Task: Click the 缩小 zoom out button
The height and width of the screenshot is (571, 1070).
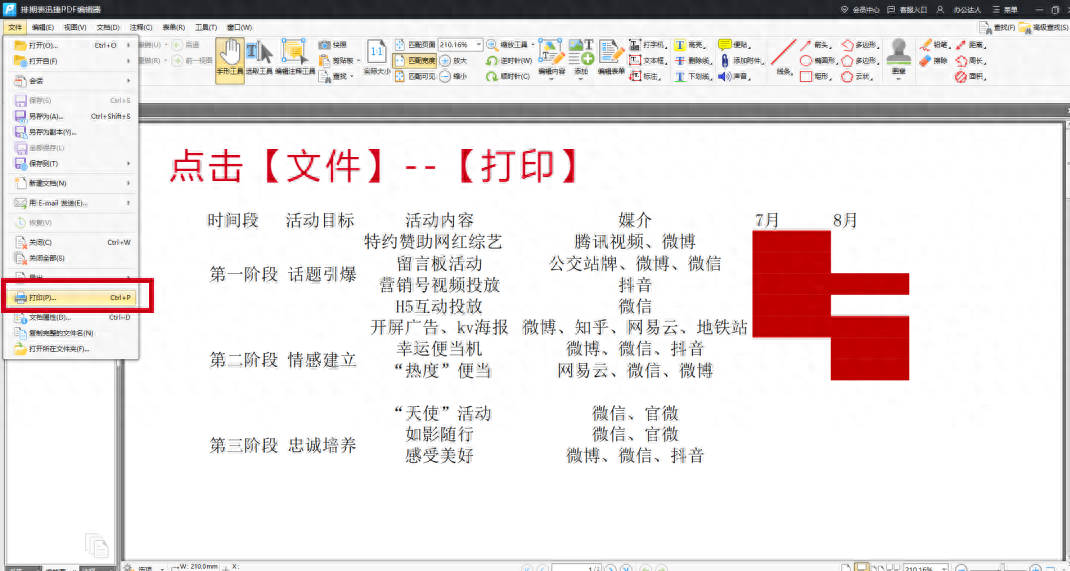Action: 453,76
